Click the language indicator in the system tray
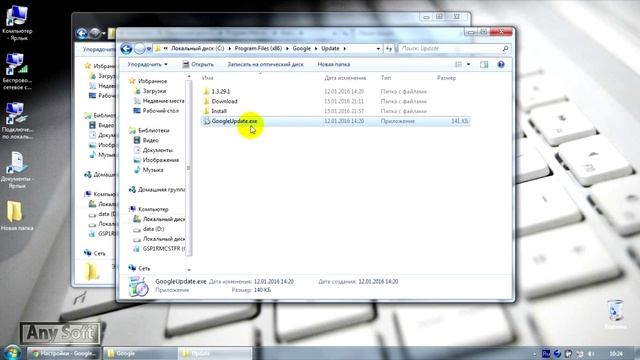 tap(546, 353)
